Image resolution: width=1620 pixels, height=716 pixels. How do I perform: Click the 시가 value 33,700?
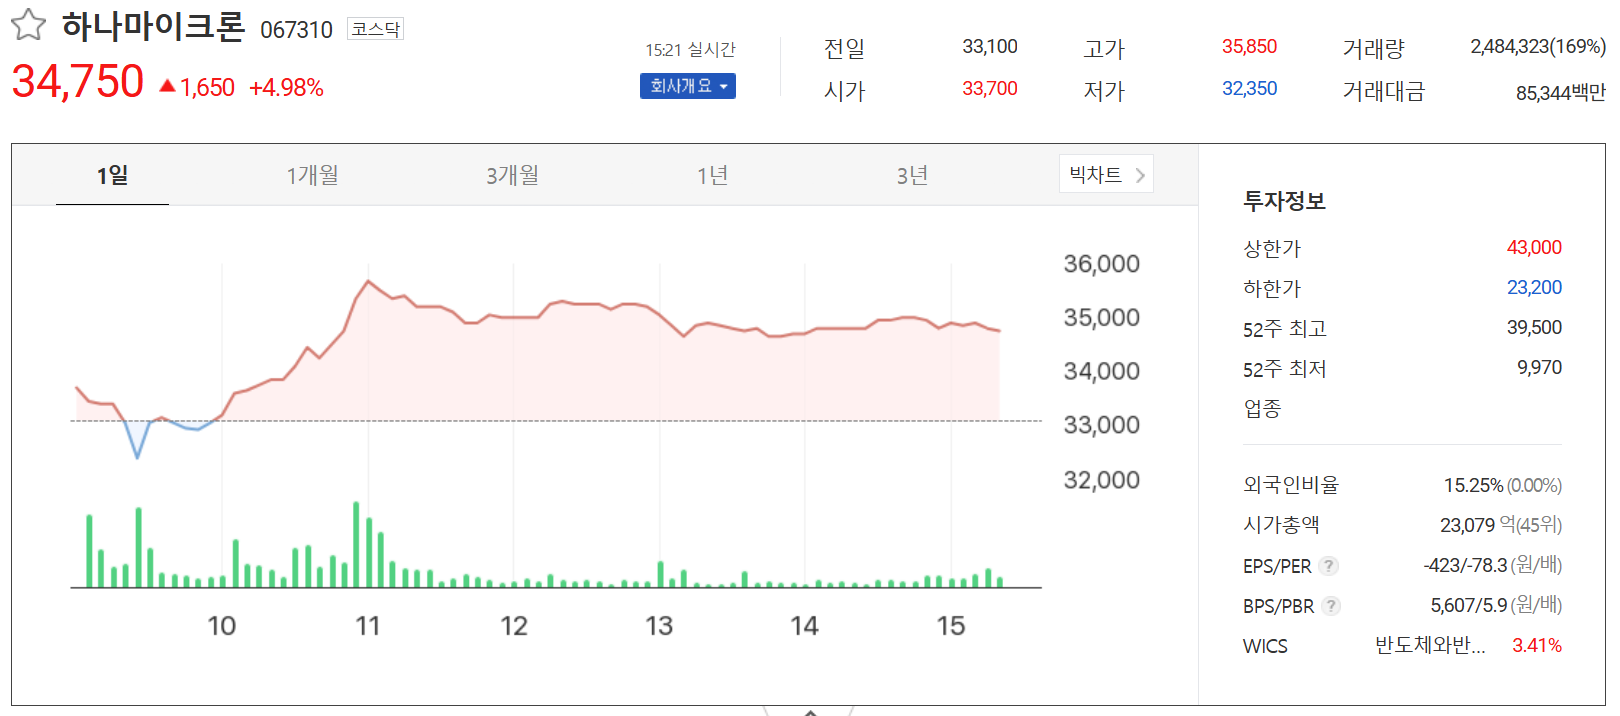[x=990, y=89]
